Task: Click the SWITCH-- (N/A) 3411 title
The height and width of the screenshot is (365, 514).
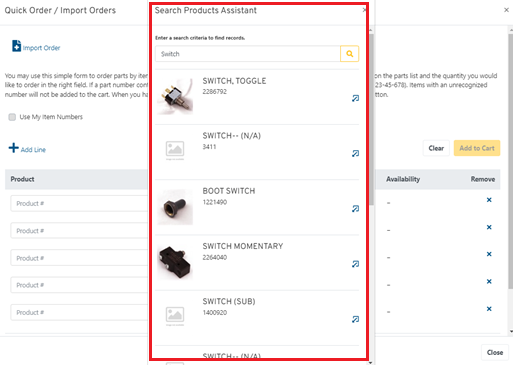Action: pos(231,136)
